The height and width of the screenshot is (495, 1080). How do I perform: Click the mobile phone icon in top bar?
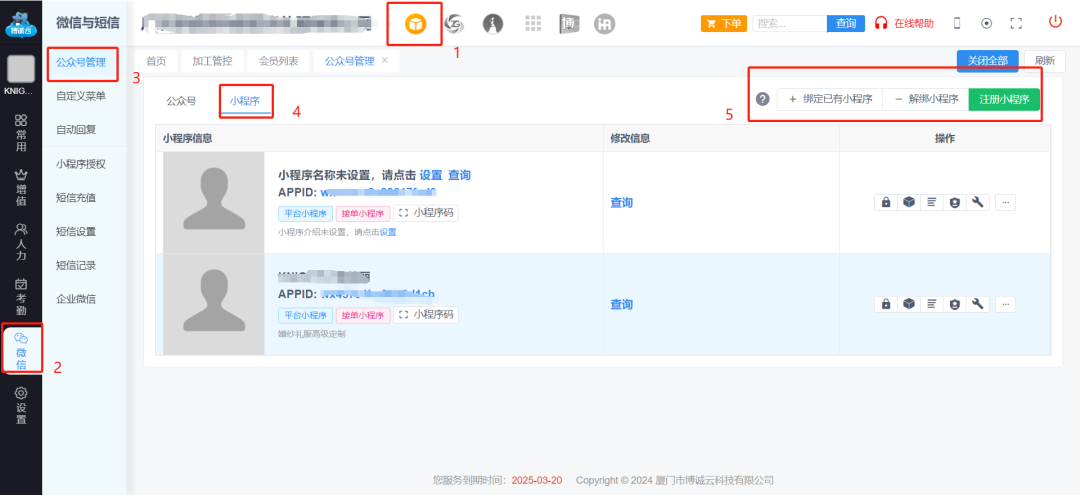pos(957,23)
